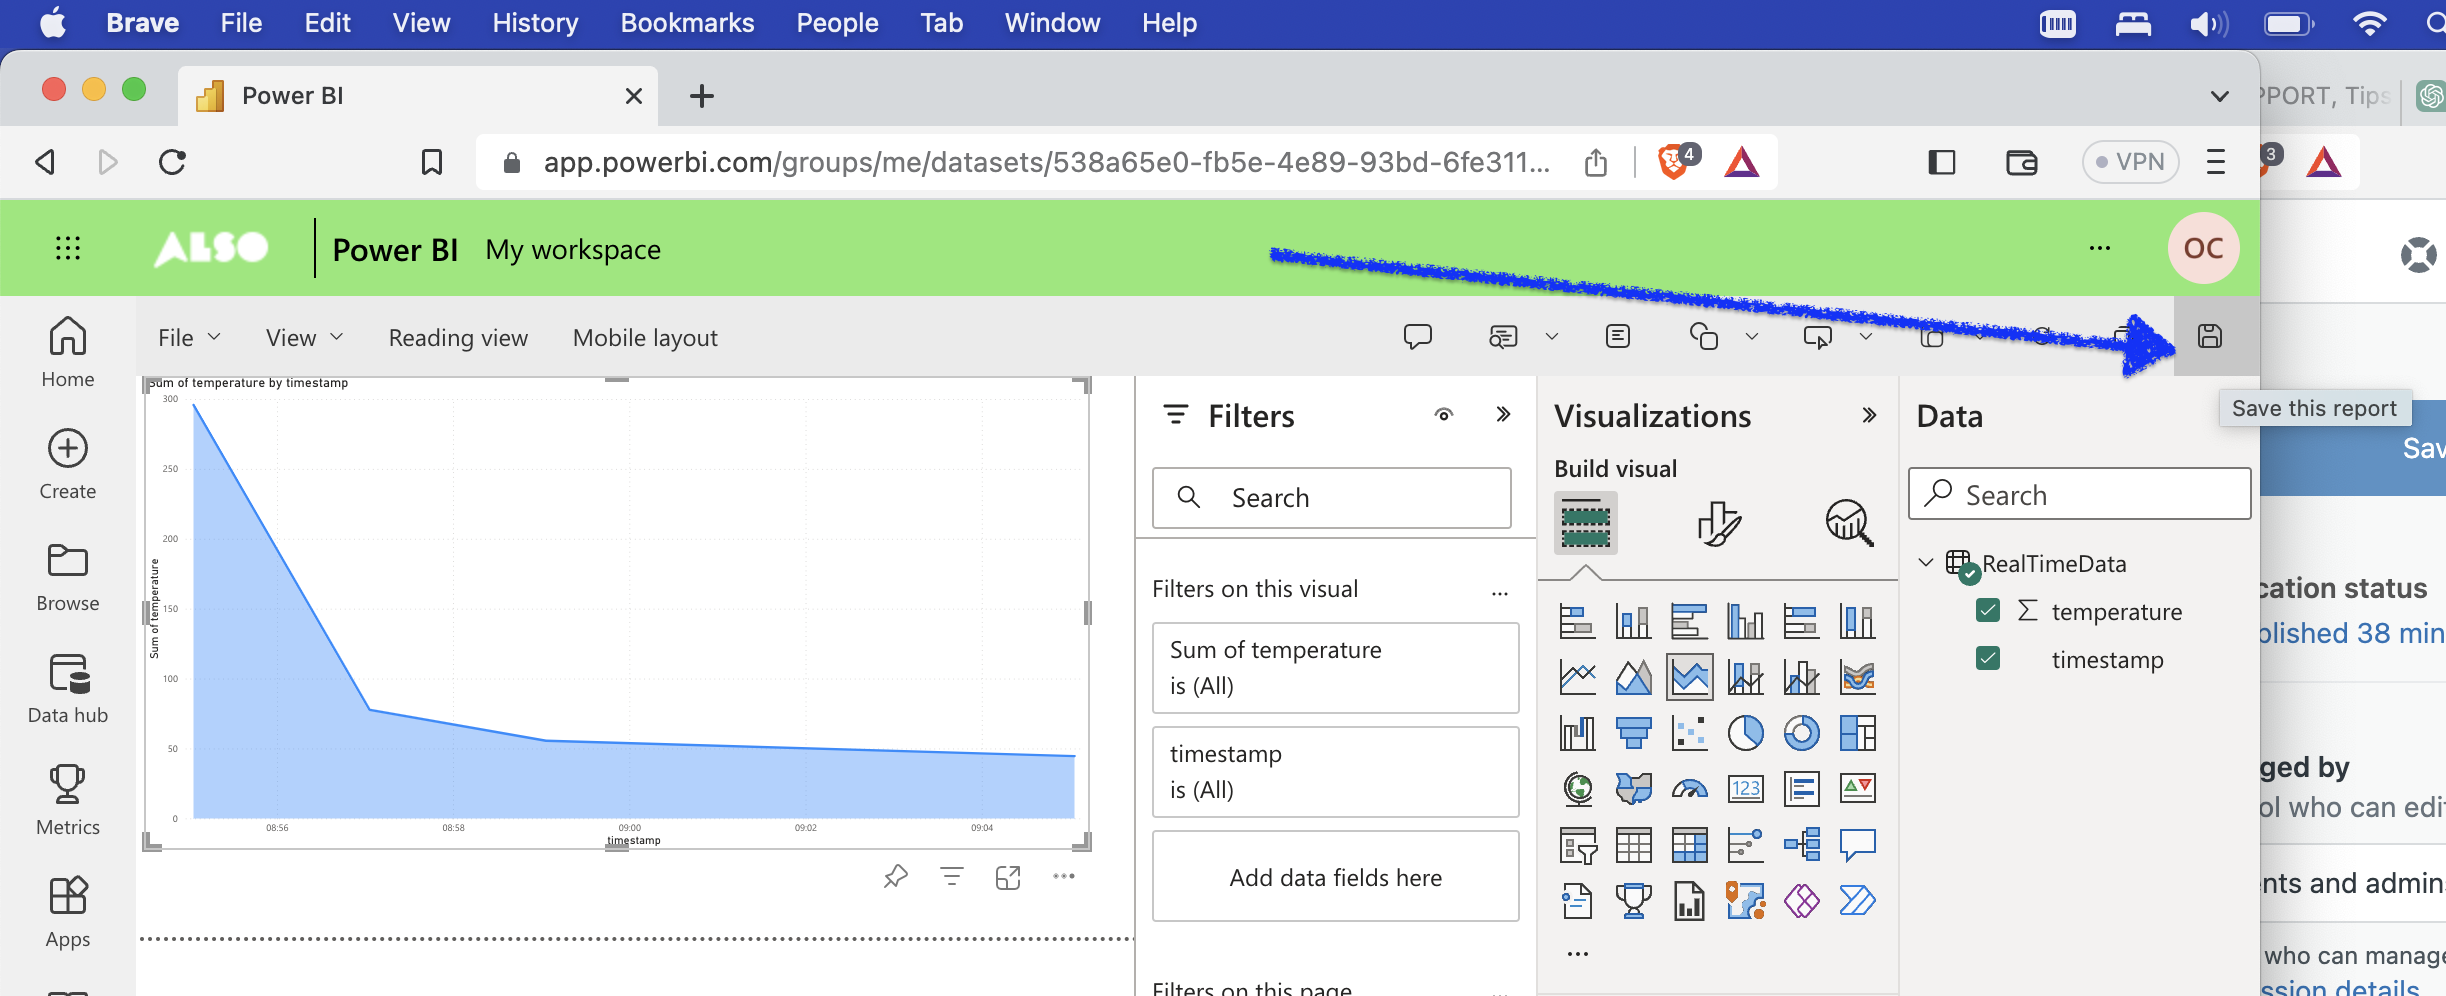This screenshot has height=996, width=2446.
Task: Click the Filters search field
Action: pyautogui.click(x=1331, y=498)
